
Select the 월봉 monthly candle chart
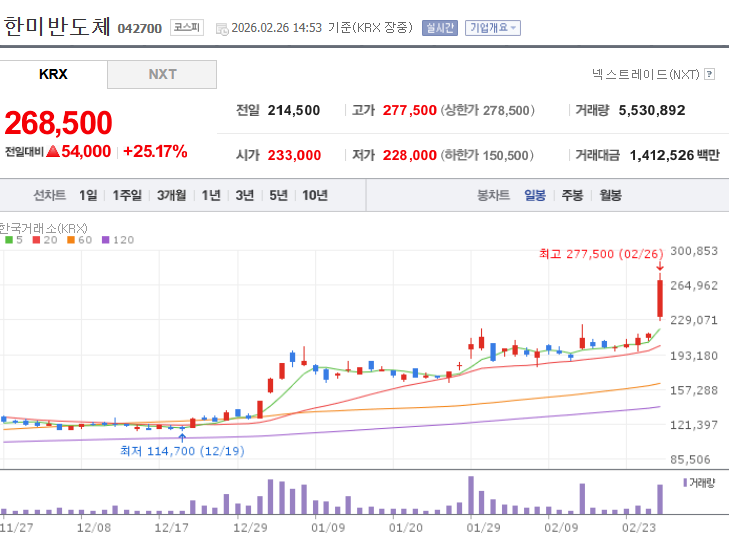coord(610,195)
